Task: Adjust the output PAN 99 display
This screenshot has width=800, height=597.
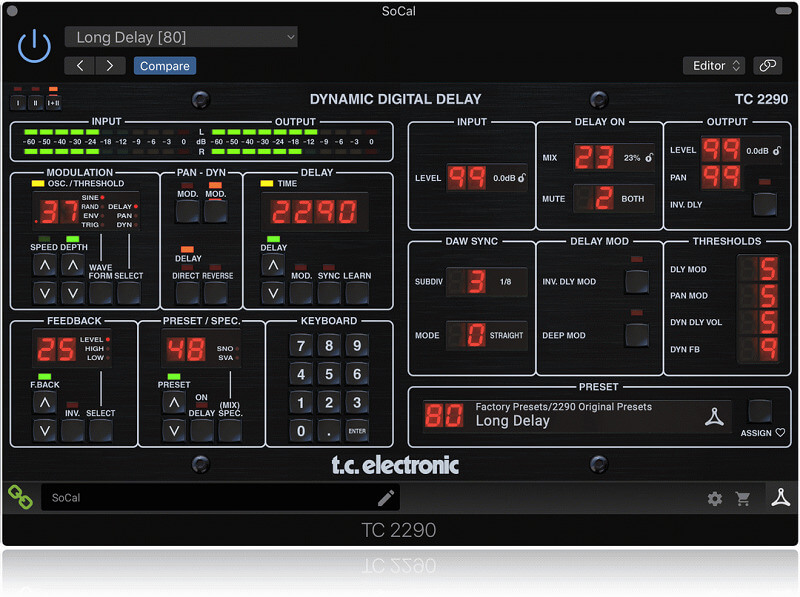Action: pos(720,177)
